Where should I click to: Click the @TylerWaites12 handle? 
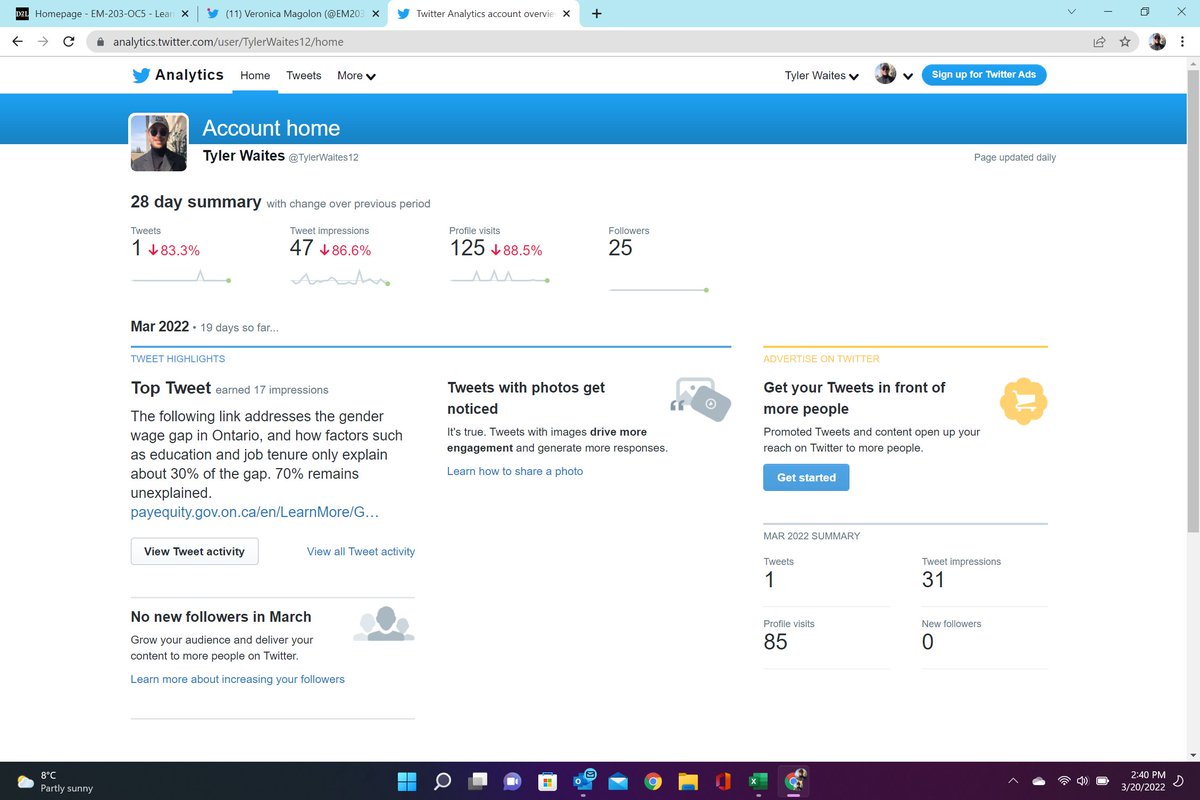[x=323, y=158]
